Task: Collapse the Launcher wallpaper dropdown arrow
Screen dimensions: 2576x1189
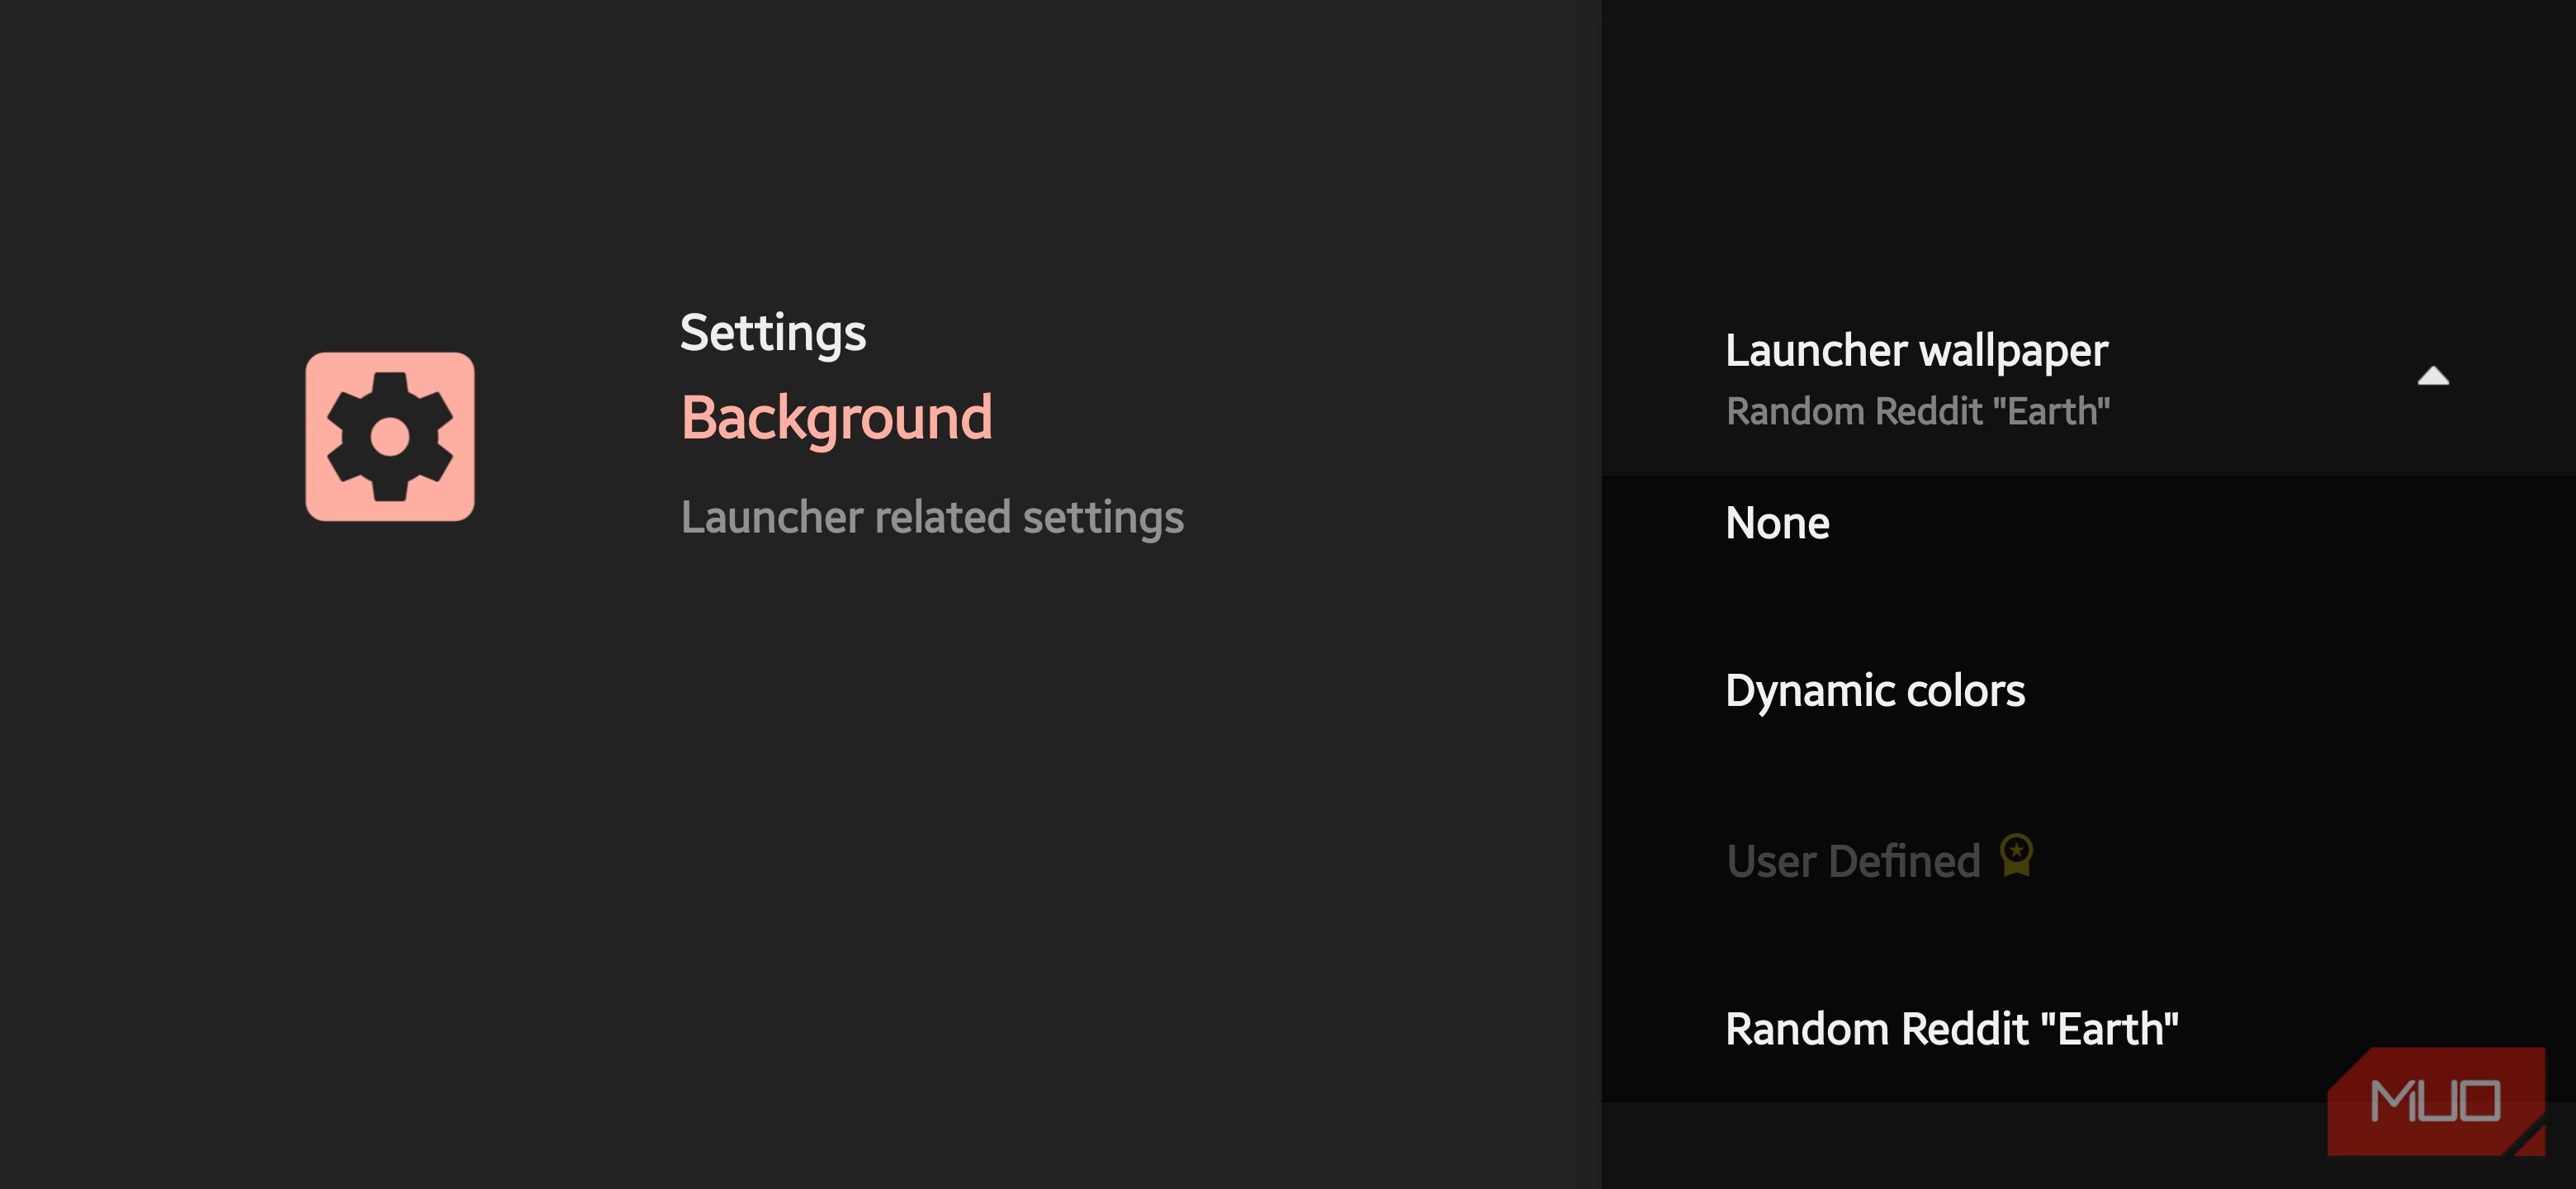Action: 2433,376
